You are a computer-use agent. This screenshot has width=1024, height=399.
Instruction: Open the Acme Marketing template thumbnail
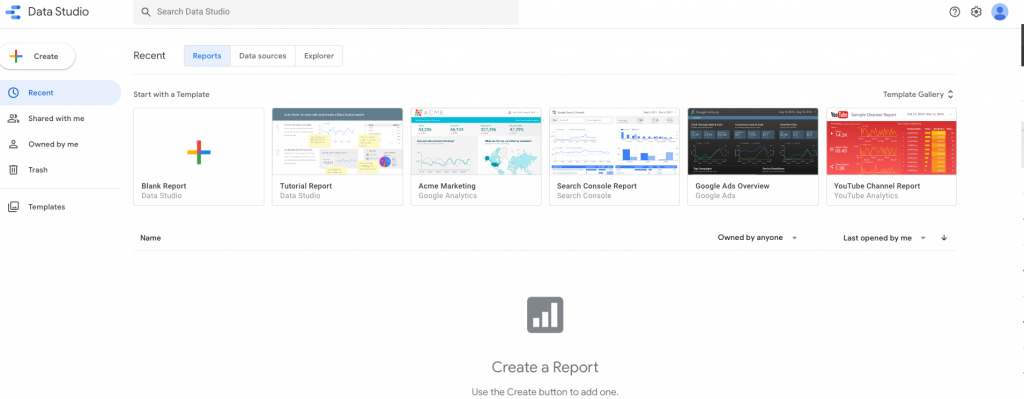476,142
